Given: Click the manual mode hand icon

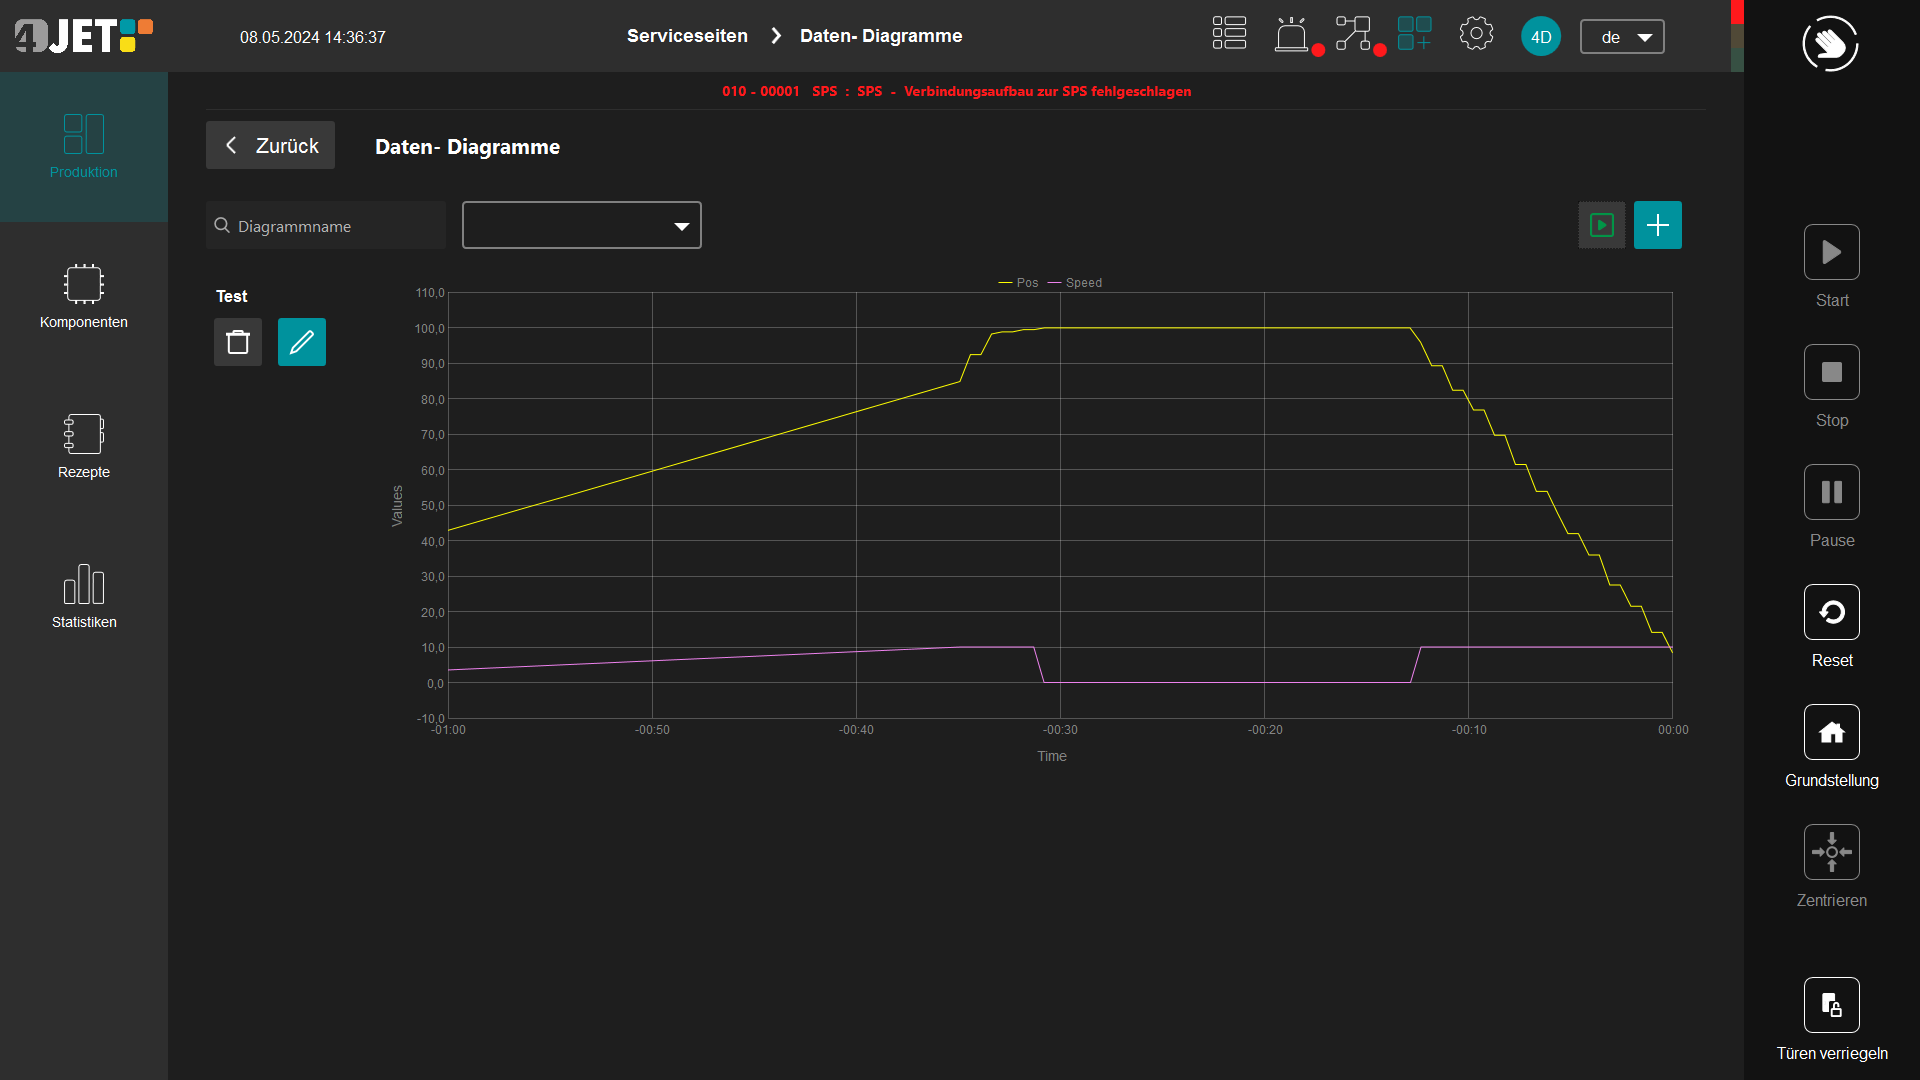Looking at the screenshot, I should pos(1830,44).
